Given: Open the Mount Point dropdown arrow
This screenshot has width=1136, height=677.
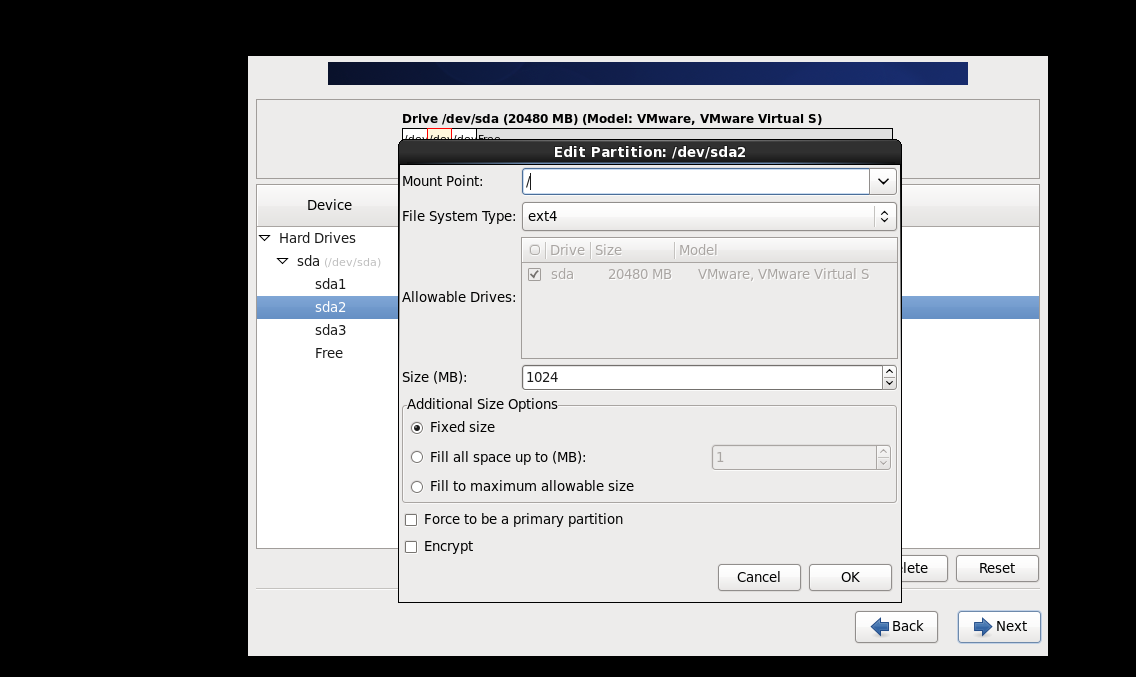Looking at the screenshot, I should 883,181.
